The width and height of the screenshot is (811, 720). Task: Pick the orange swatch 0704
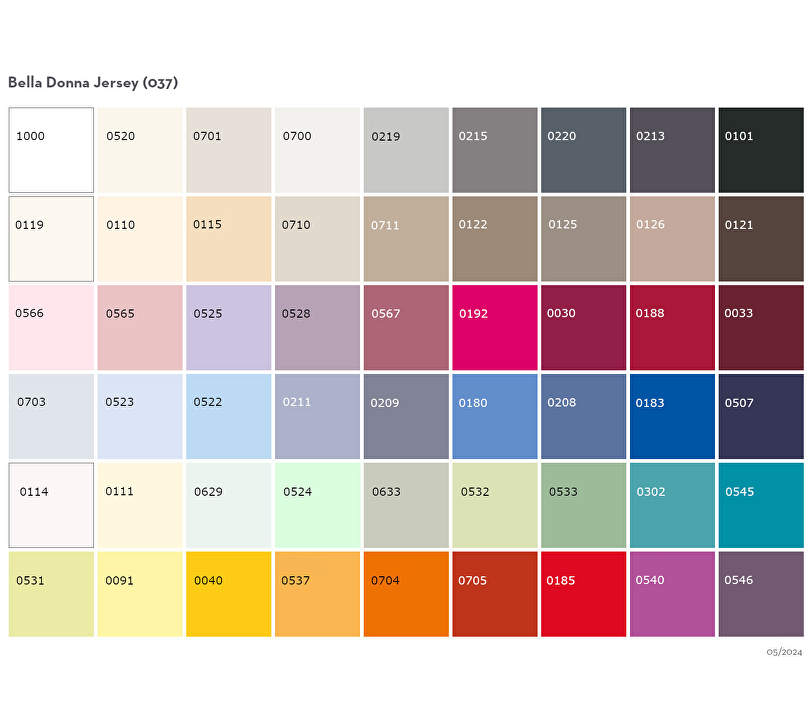(406, 594)
